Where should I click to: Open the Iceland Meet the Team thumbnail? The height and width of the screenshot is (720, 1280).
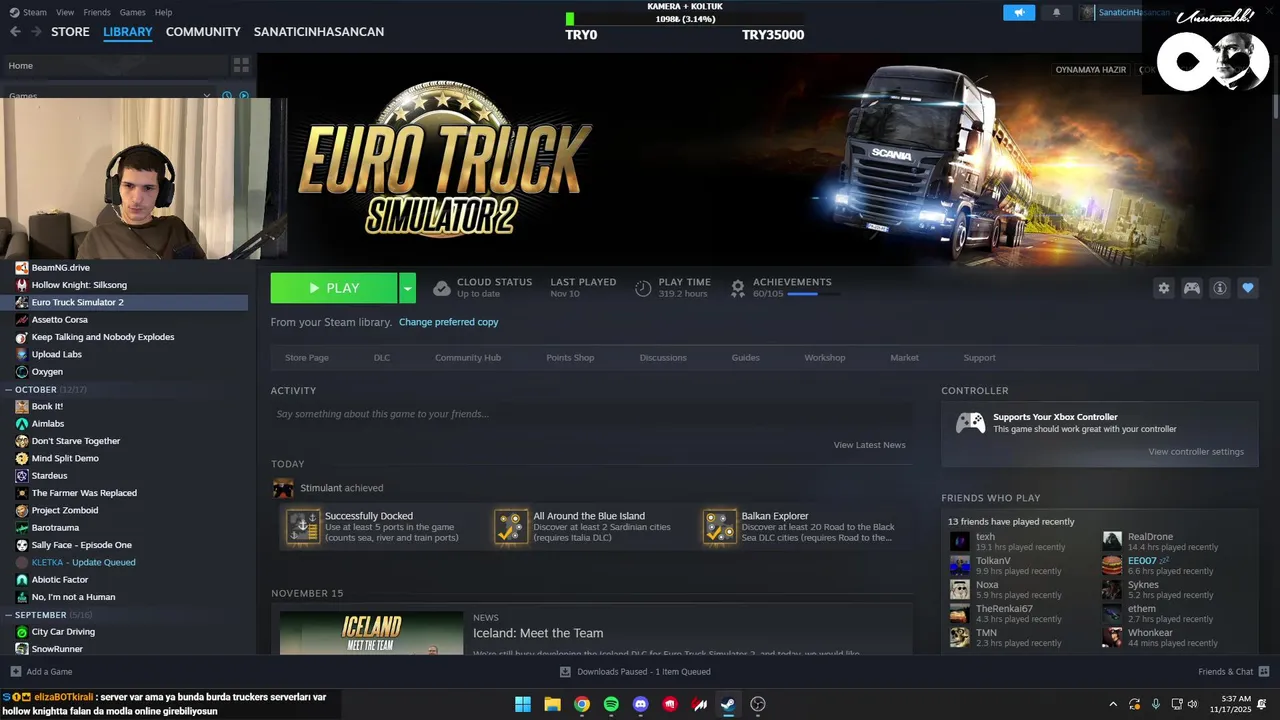click(371, 633)
